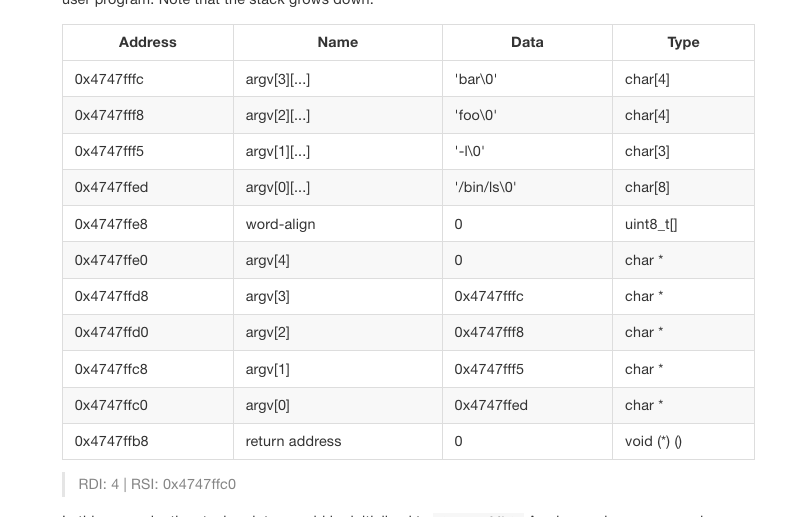The width and height of the screenshot is (797, 517).
Task: Click the Data column header
Action: pos(527,42)
